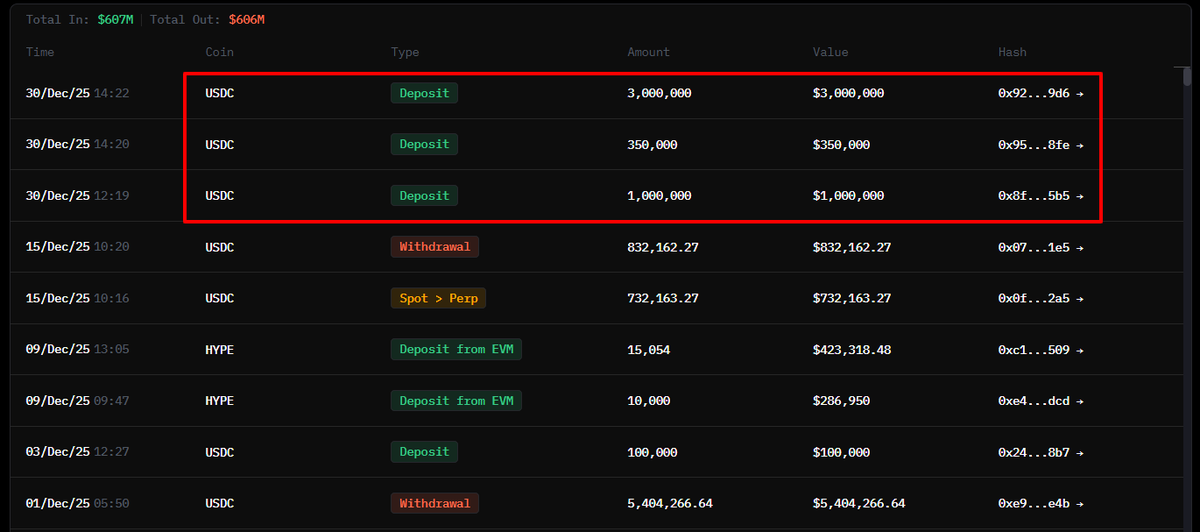Click the $3,000,000 Deposit badge

coord(424,93)
